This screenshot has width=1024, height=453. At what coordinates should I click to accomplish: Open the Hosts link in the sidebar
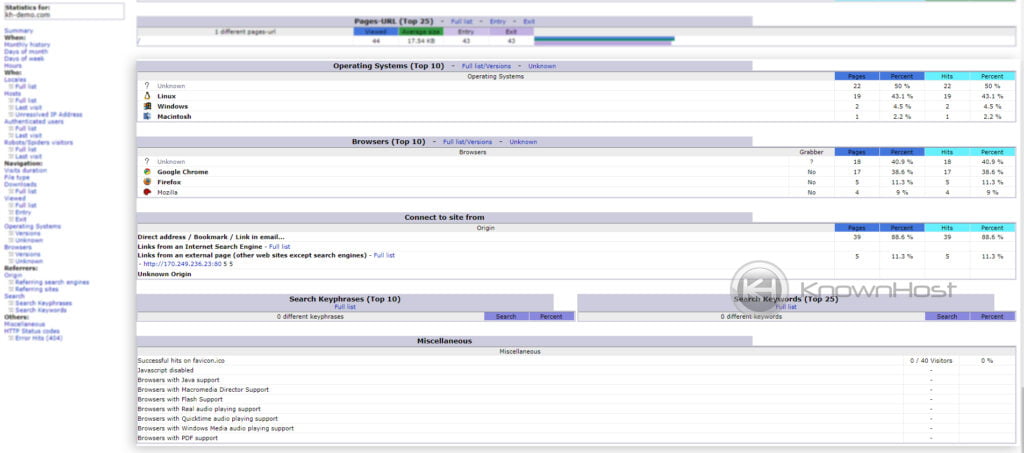(12, 94)
